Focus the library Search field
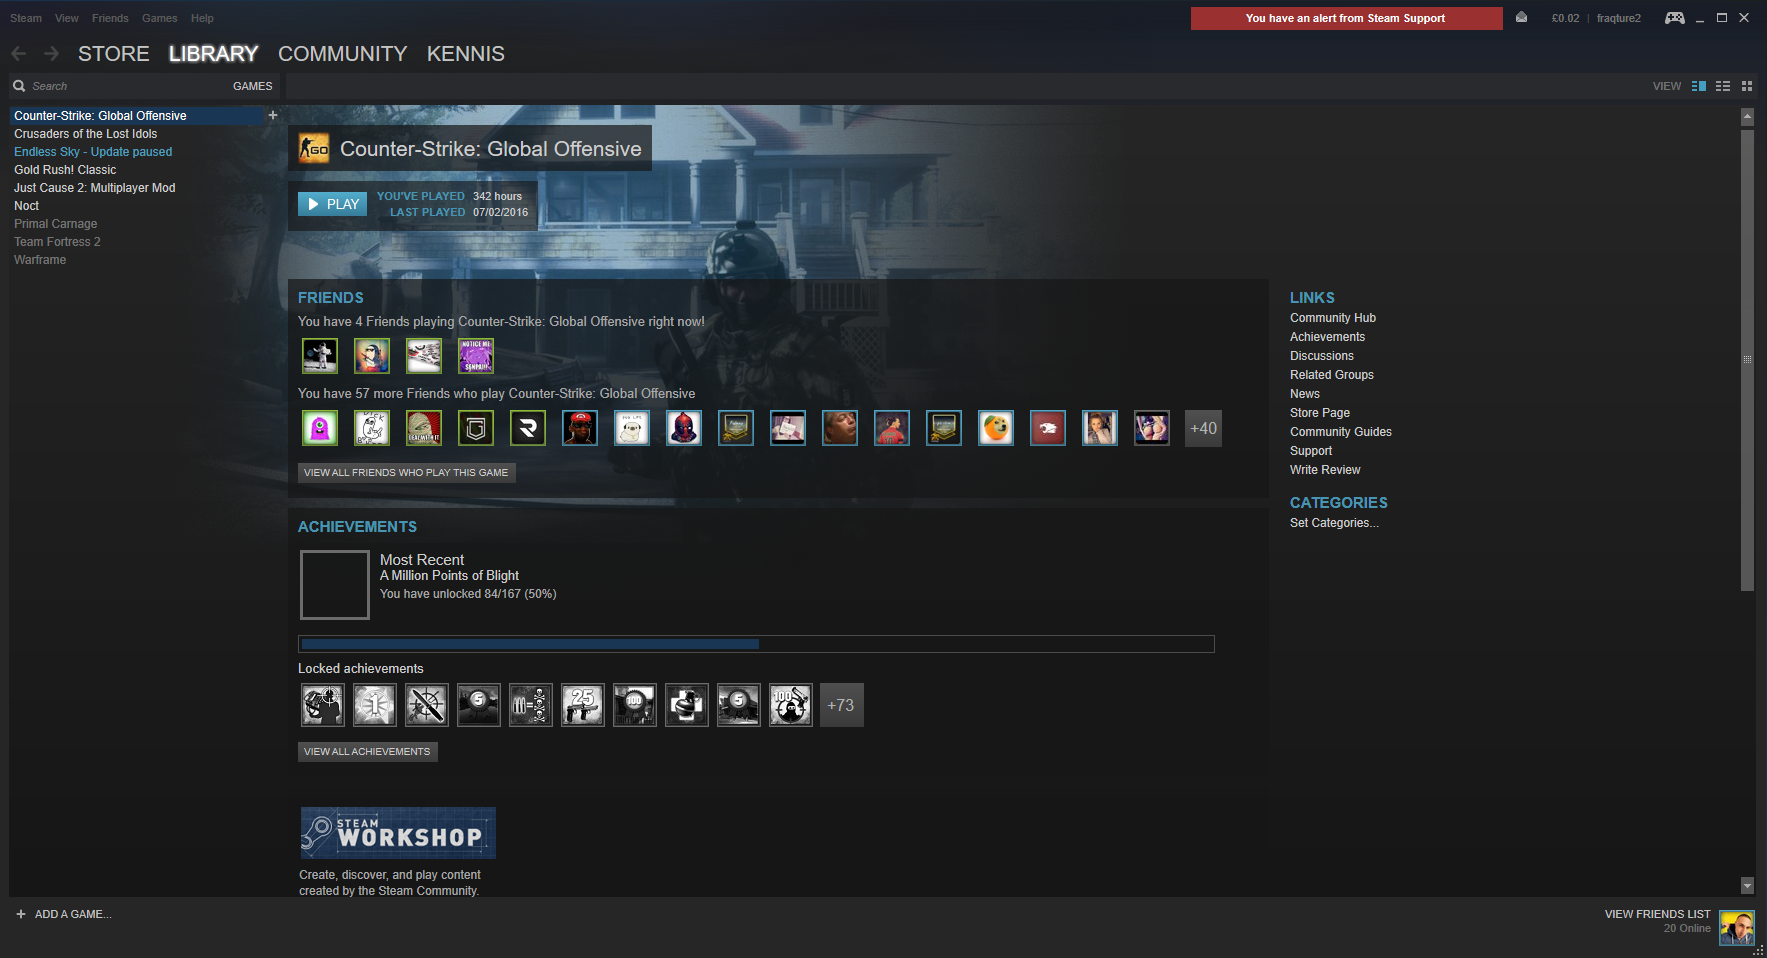The width and height of the screenshot is (1767, 958). (x=120, y=86)
